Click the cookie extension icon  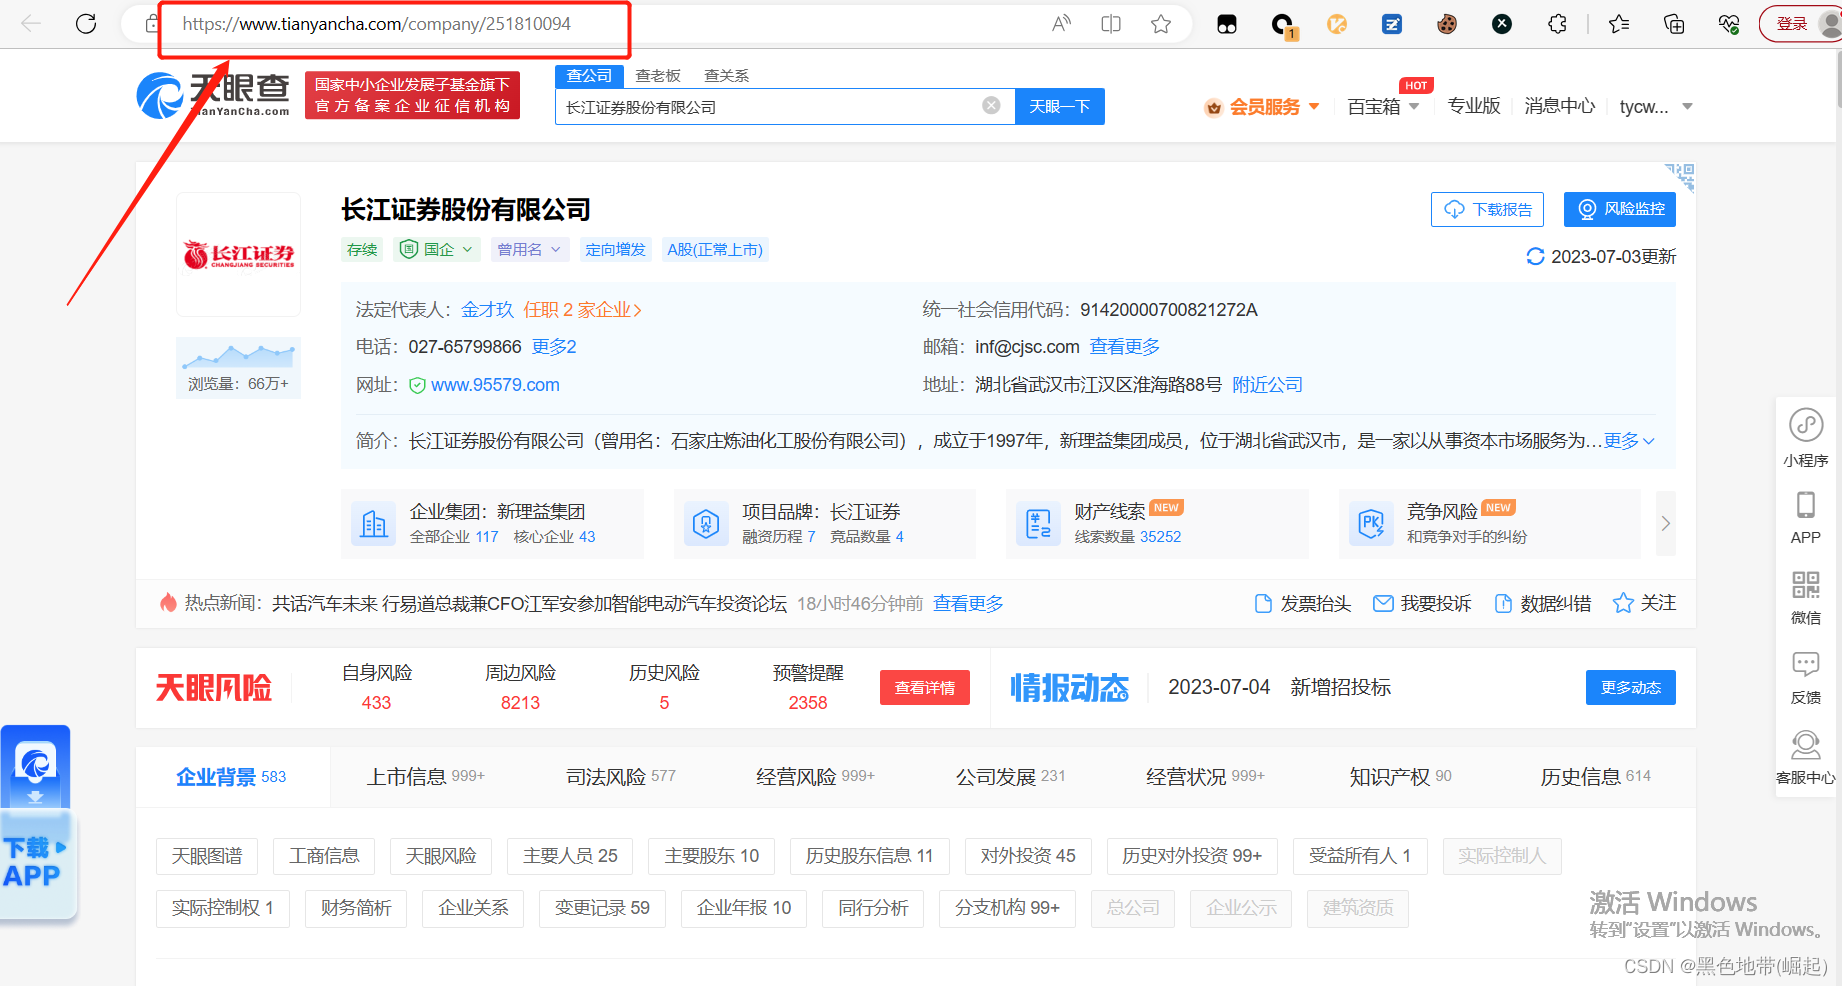click(x=1447, y=24)
